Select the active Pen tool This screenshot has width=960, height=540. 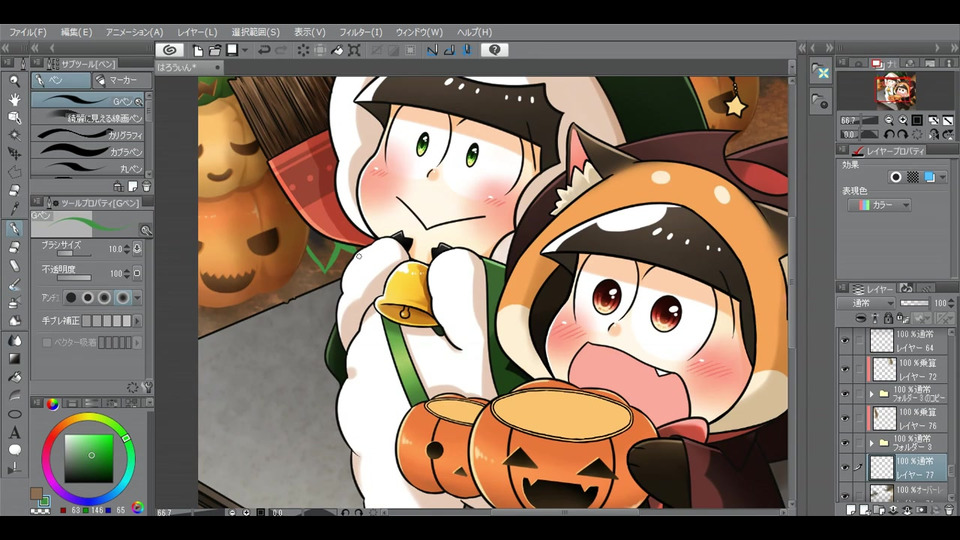point(15,228)
